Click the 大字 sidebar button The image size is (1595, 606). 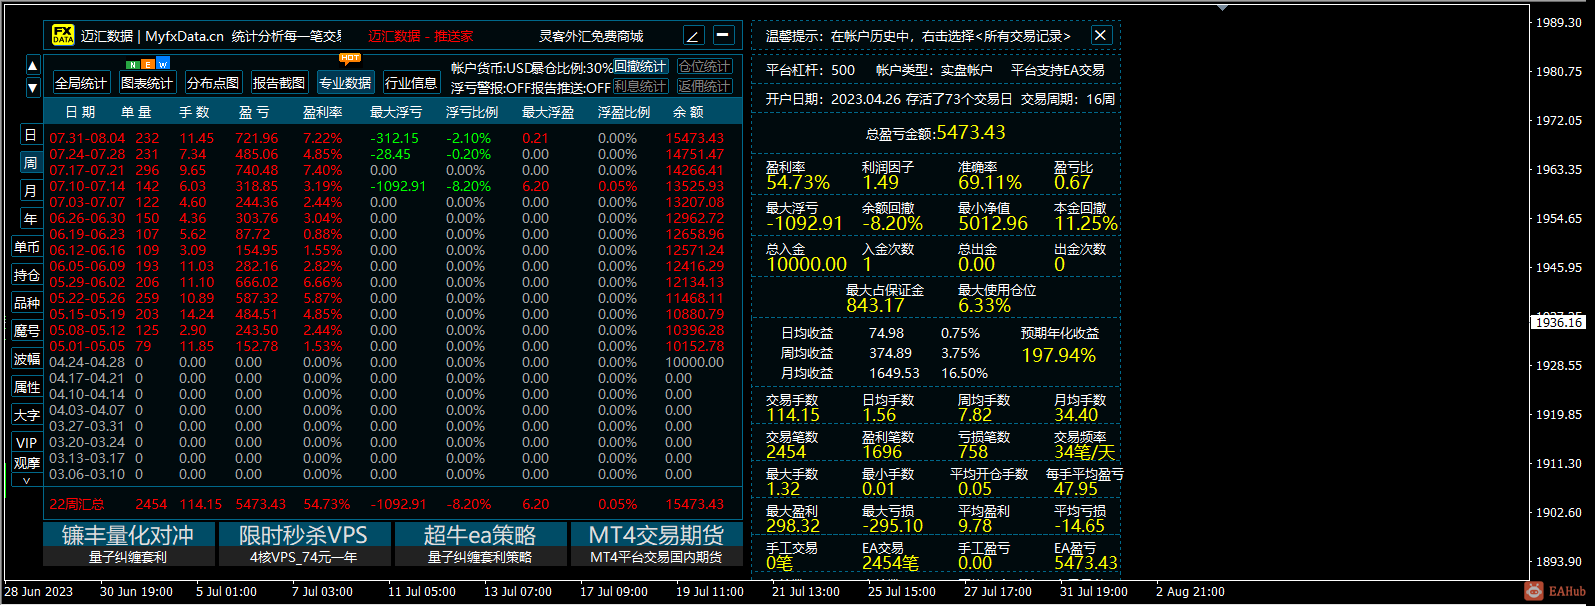pos(27,415)
